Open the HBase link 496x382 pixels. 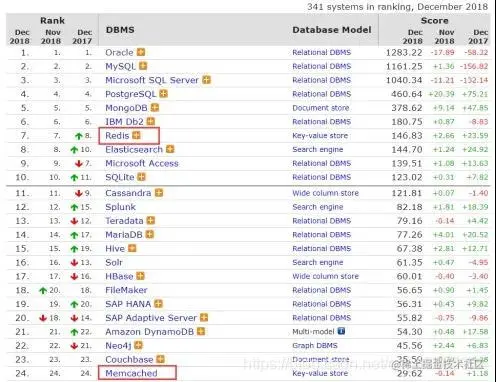(x=119, y=276)
